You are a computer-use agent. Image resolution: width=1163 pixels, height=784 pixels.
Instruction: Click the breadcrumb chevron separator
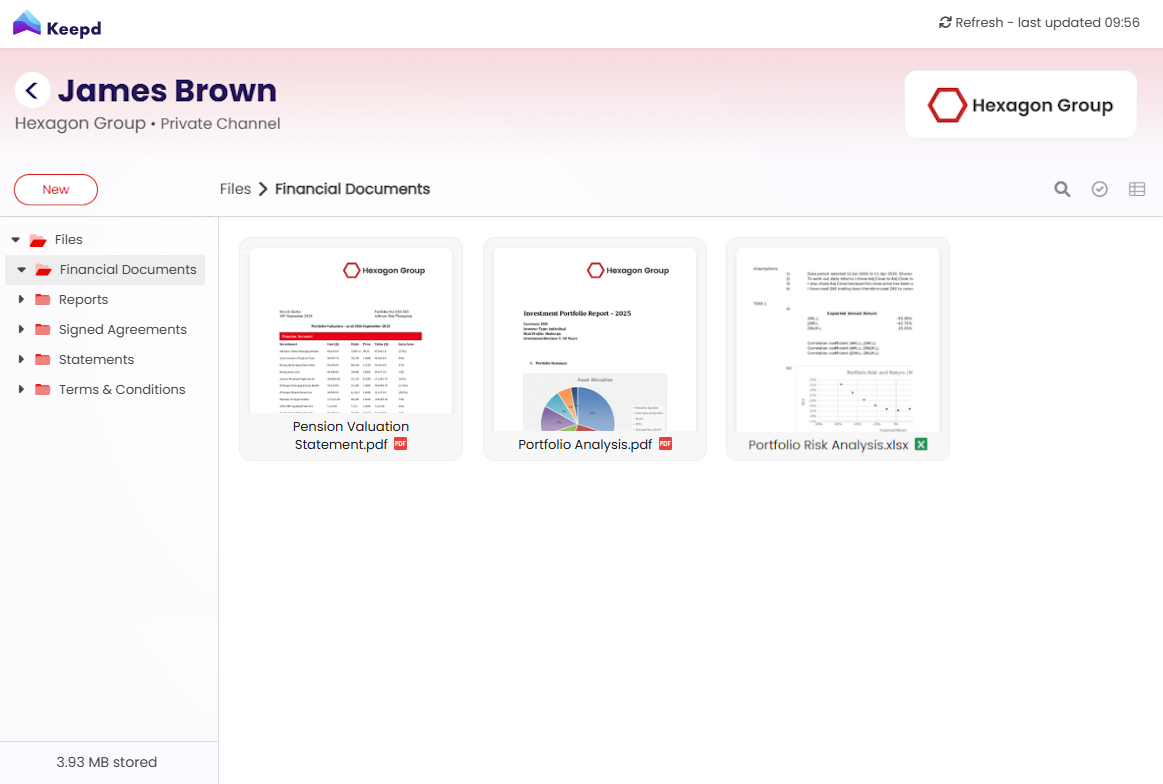(263, 189)
